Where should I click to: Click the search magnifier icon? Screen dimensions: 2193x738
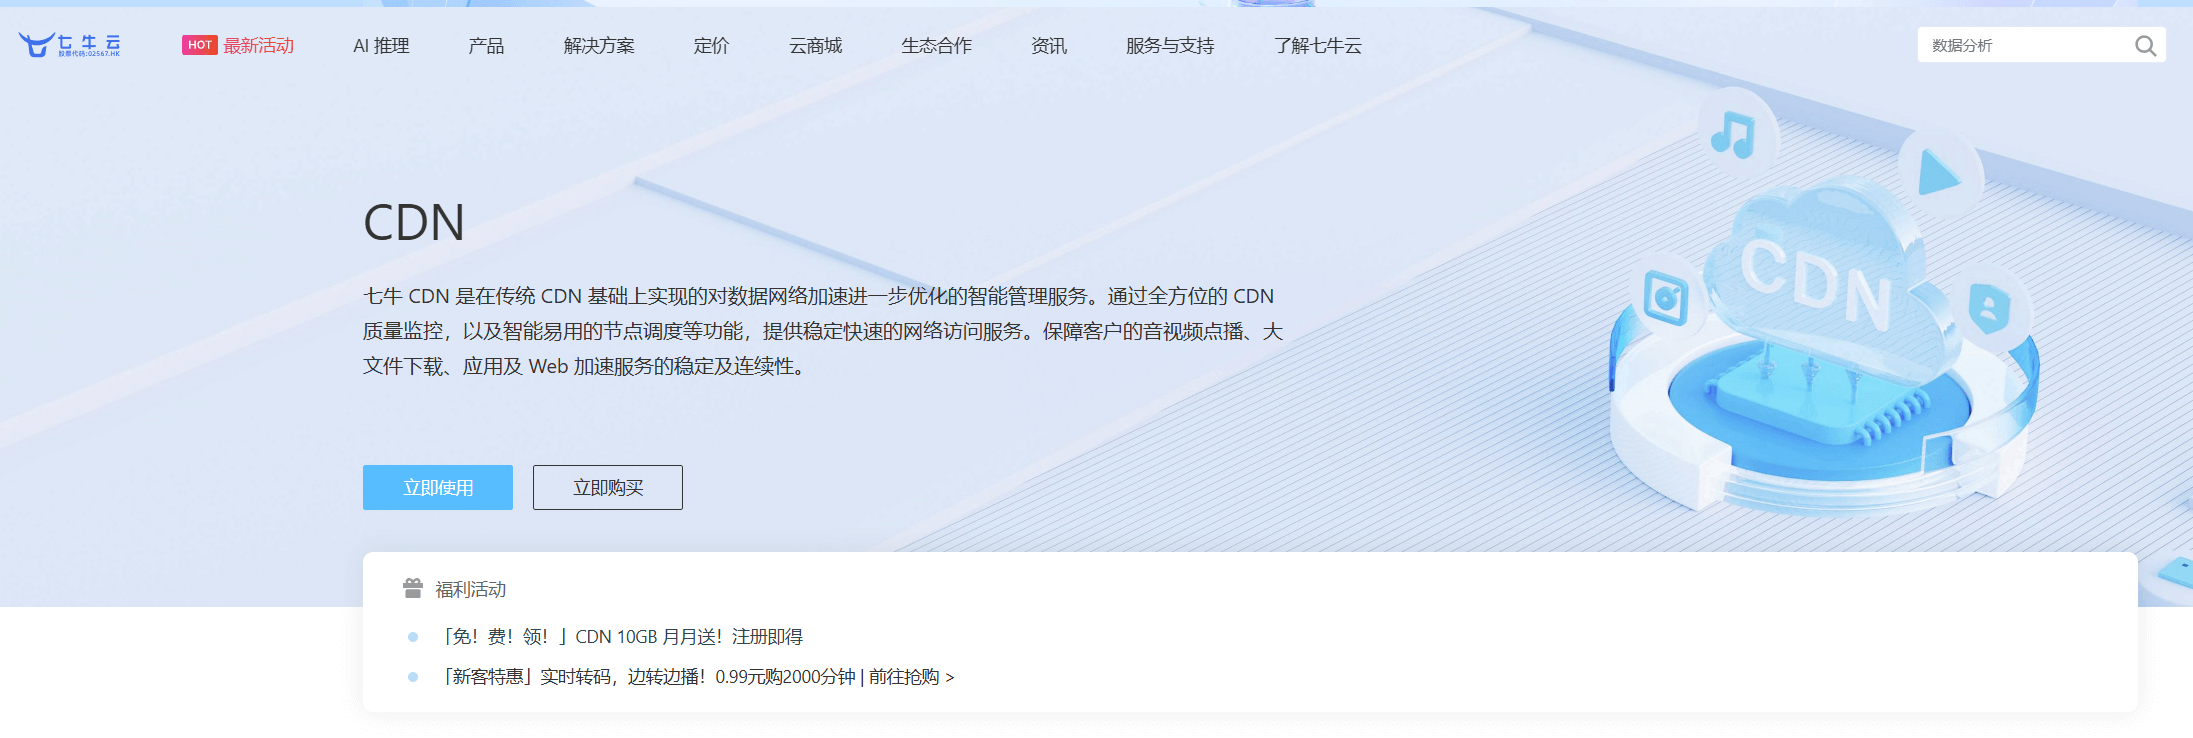[x=2145, y=46]
